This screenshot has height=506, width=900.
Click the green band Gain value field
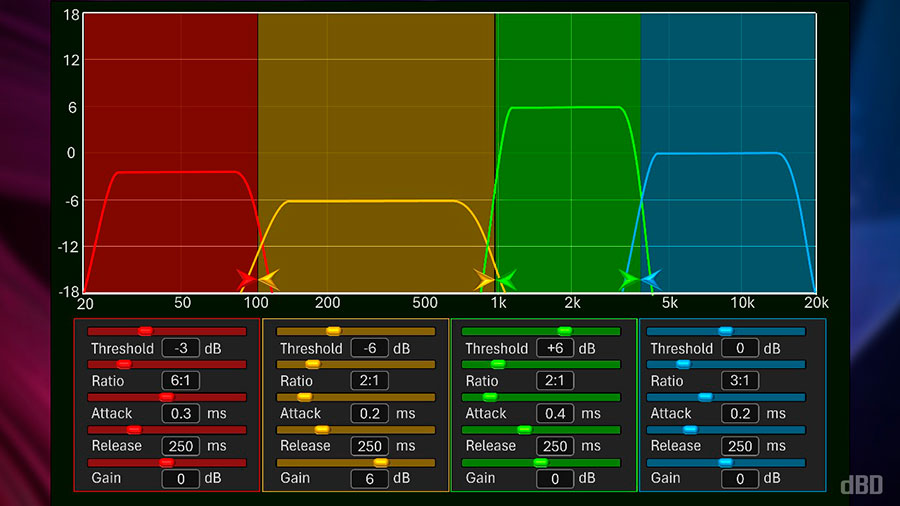point(555,478)
